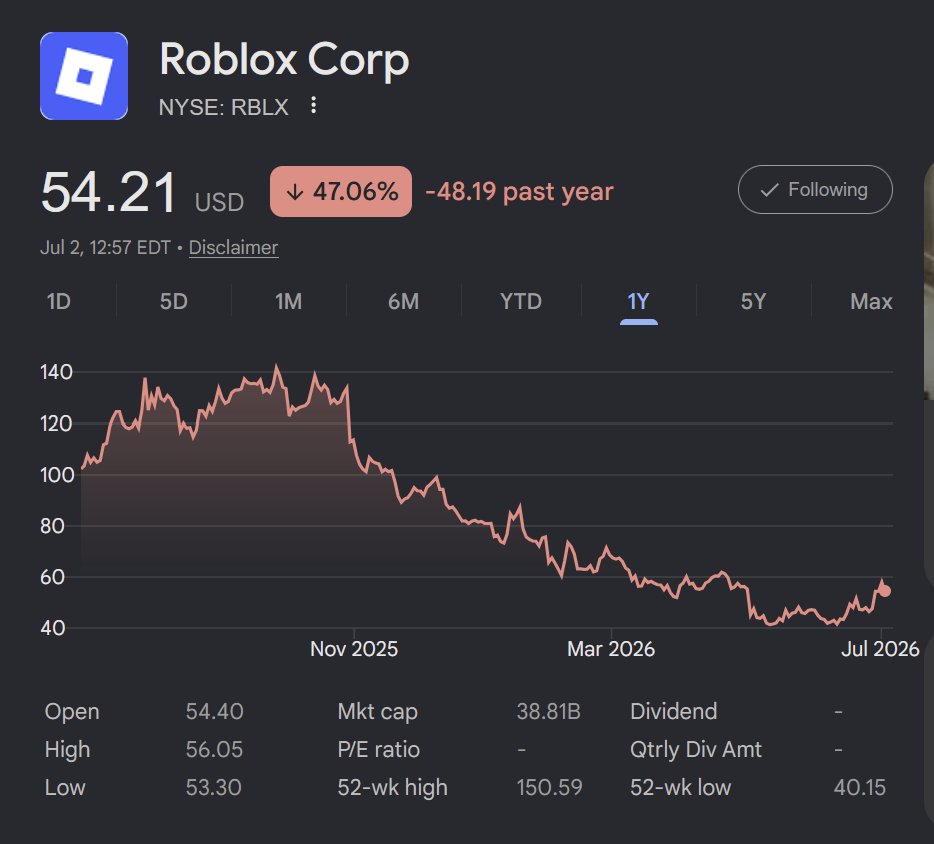Click the 52-wk low value 40.15
The image size is (934, 844).
[860, 787]
